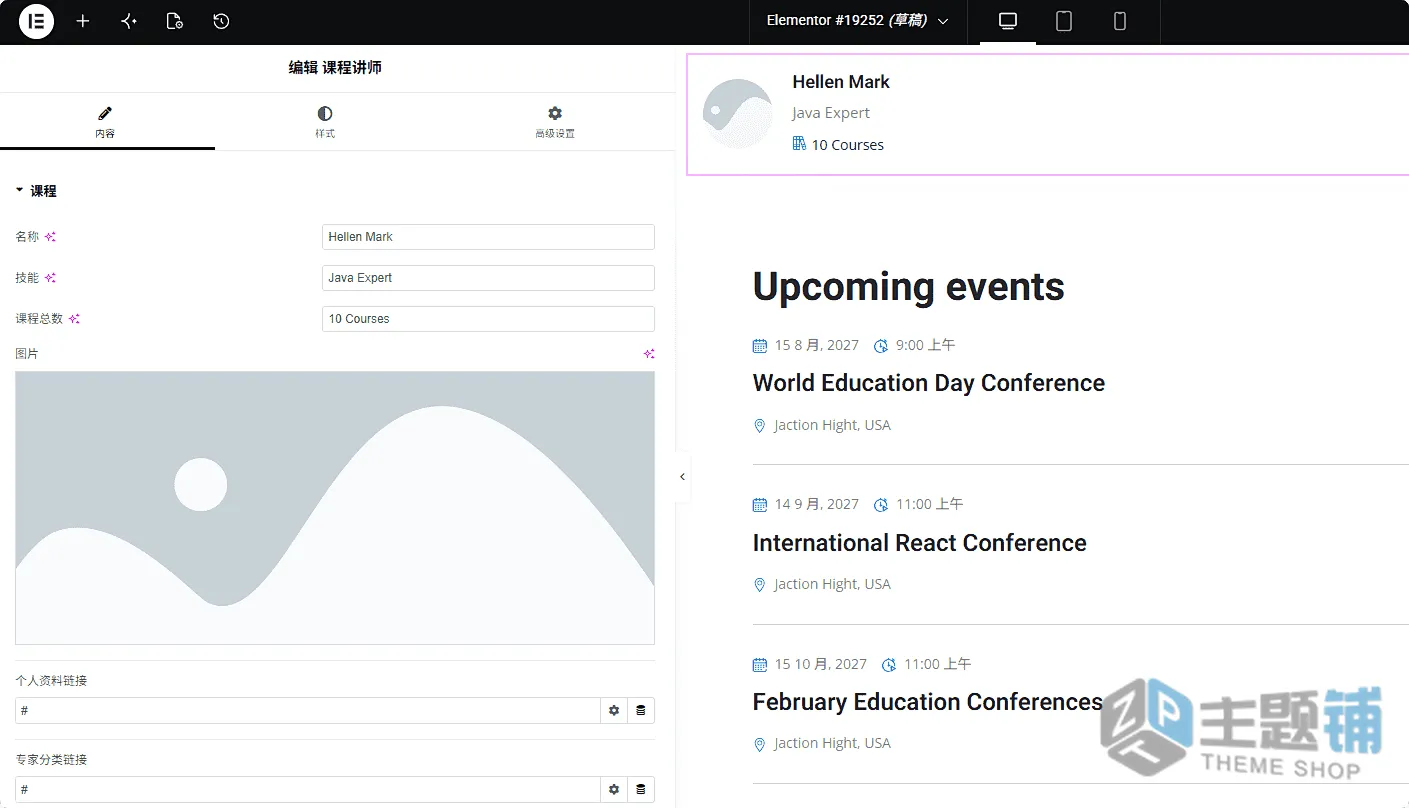Image resolution: width=1409 pixels, height=808 pixels.
Task: Click calendar icon beside 15 8 月, 2027
Action: (x=760, y=346)
